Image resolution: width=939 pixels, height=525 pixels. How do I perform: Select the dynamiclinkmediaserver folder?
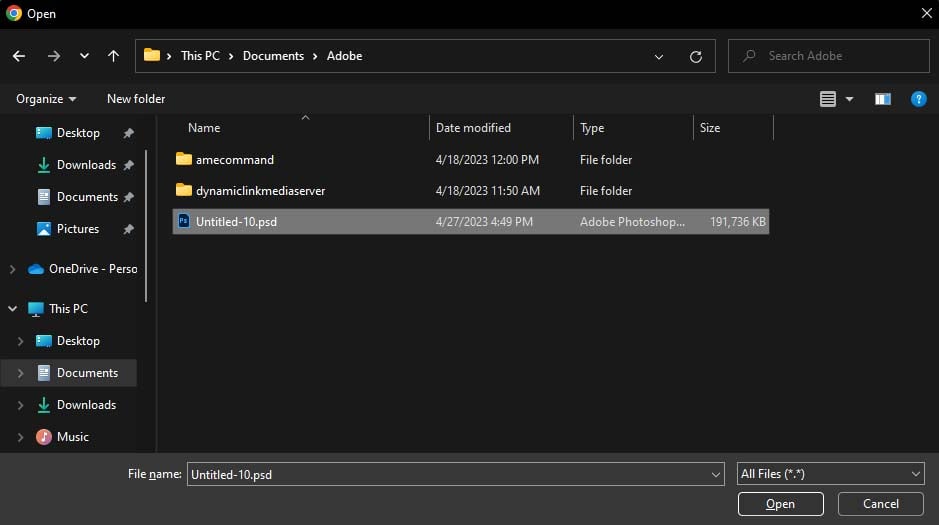pyautogui.click(x=260, y=191)
